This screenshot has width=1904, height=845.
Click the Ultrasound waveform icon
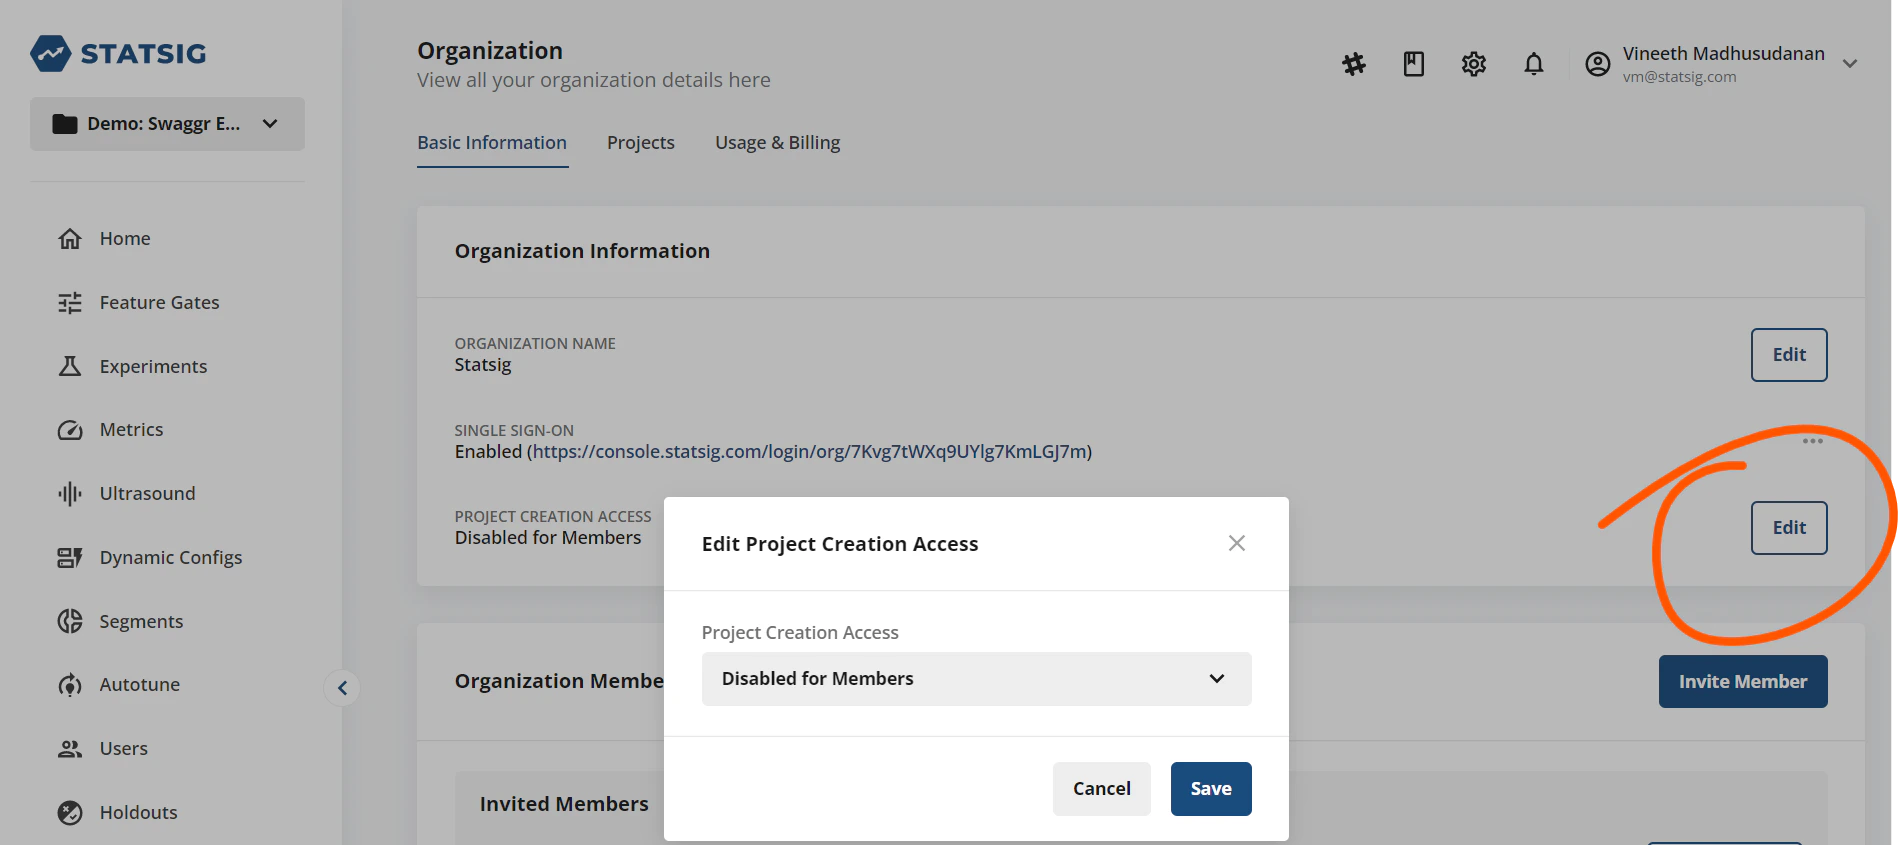point(70,494)
